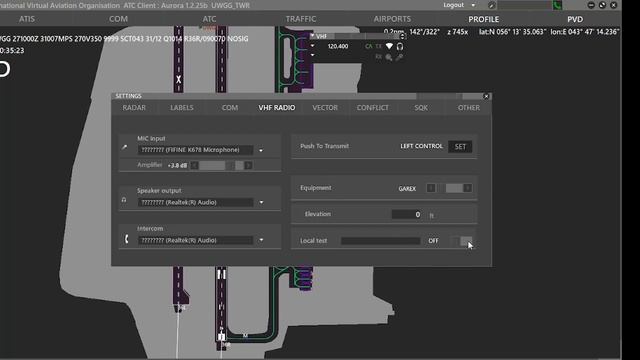Collapse the VHF panel with its header triangle
Image resolution: width=640 pixels, height=360 pixels.
(312, 36)
